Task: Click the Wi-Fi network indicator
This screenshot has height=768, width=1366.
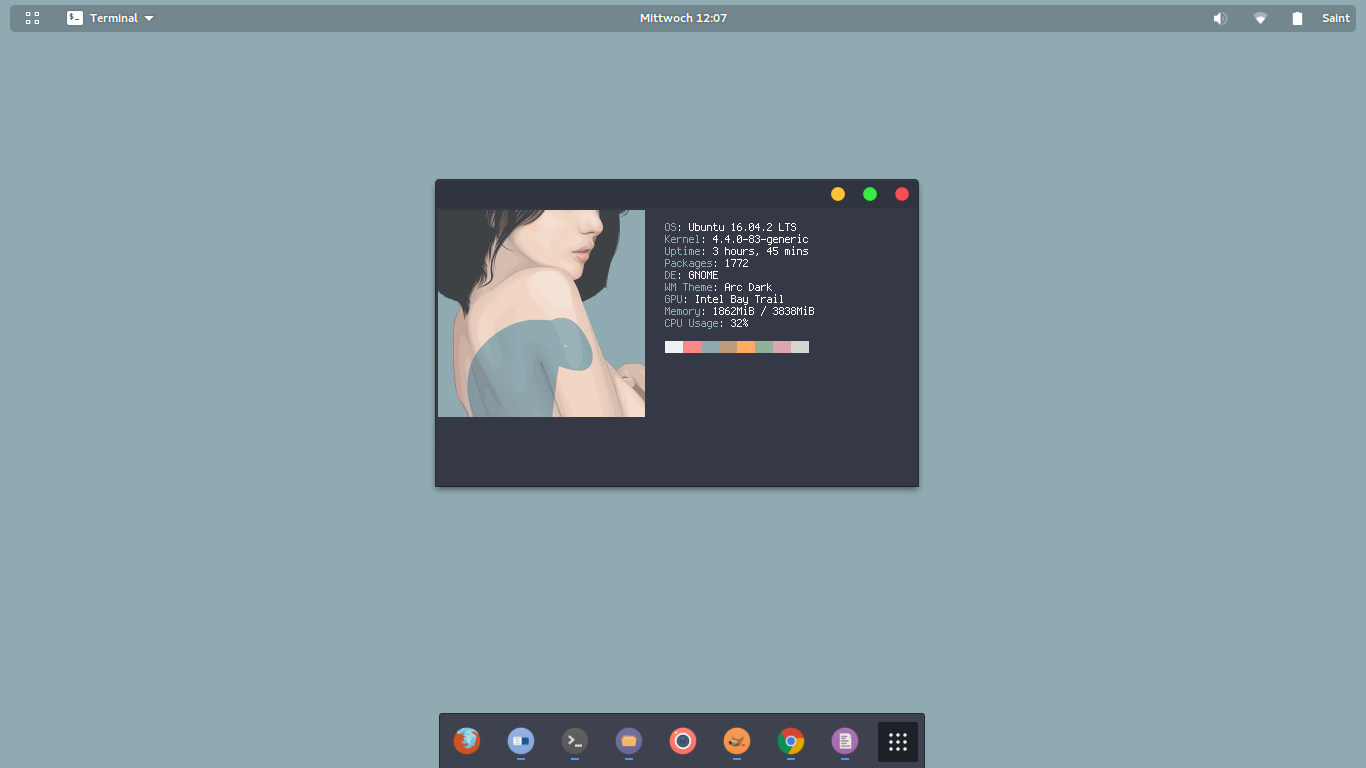Action: (x=1260, y=18)
